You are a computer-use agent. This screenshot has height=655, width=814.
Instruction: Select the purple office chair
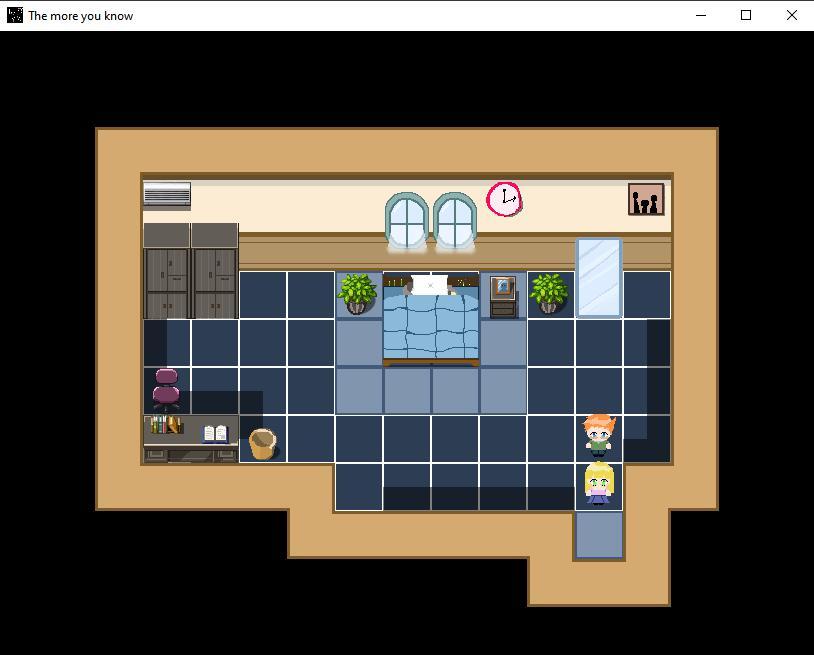pyautogui.click(x=166, y=389)
